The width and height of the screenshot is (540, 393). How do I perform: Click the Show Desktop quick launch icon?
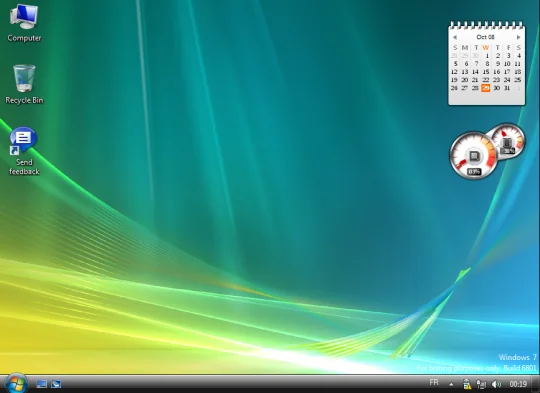pos(42,384)
